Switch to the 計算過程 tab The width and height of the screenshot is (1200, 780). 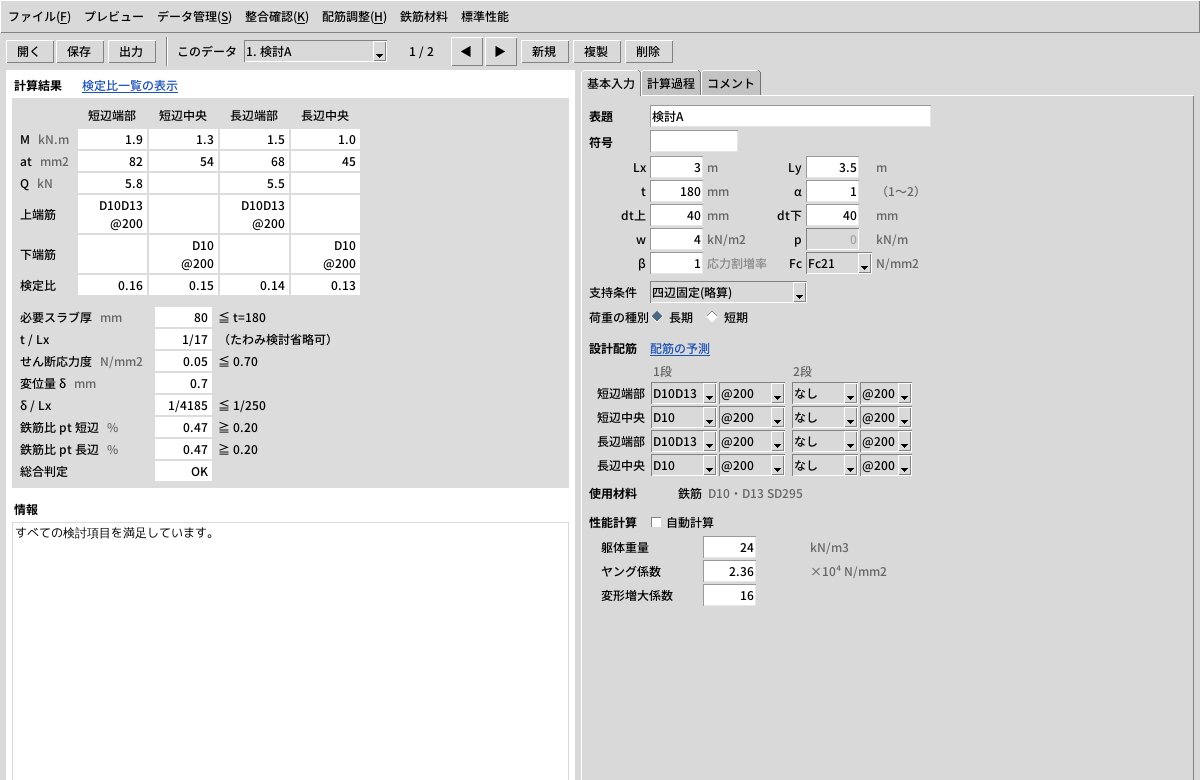tap(670, 83)
